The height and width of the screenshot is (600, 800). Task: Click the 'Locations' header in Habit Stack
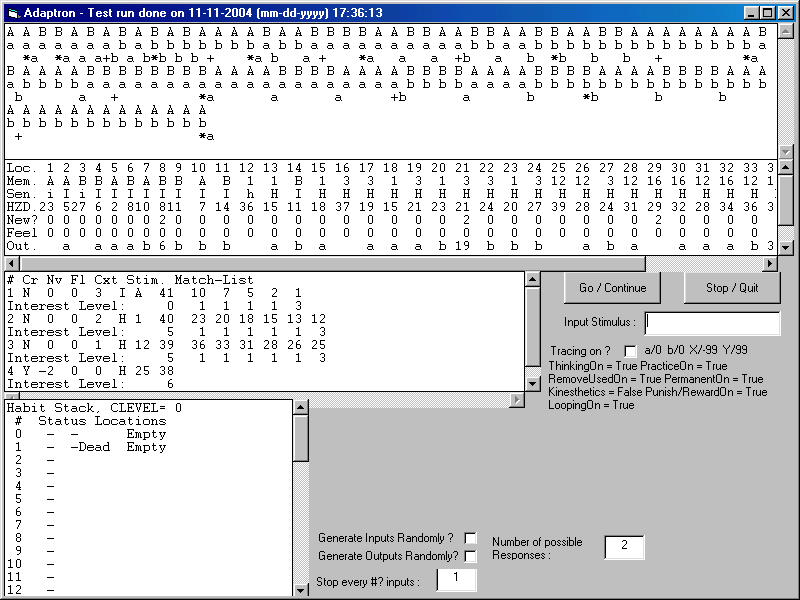(x=131, y=421)
